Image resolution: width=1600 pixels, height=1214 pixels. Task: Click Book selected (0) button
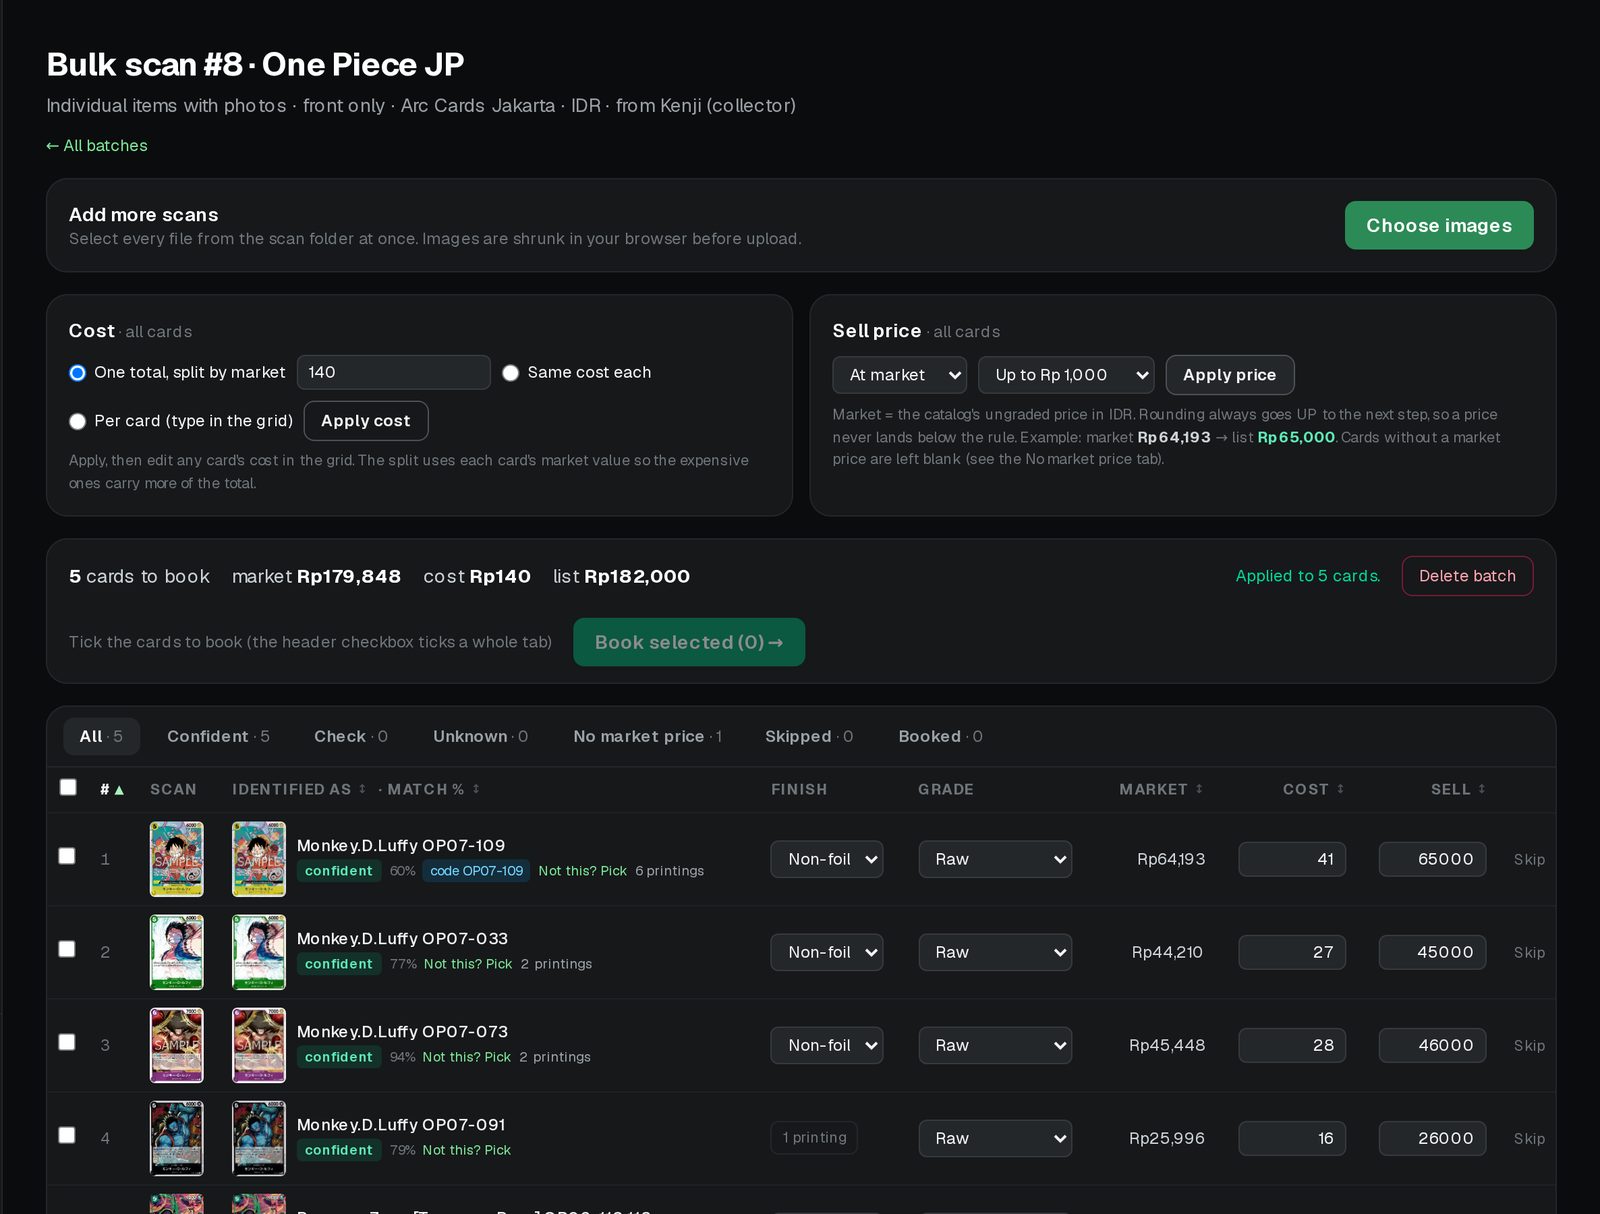689,642
